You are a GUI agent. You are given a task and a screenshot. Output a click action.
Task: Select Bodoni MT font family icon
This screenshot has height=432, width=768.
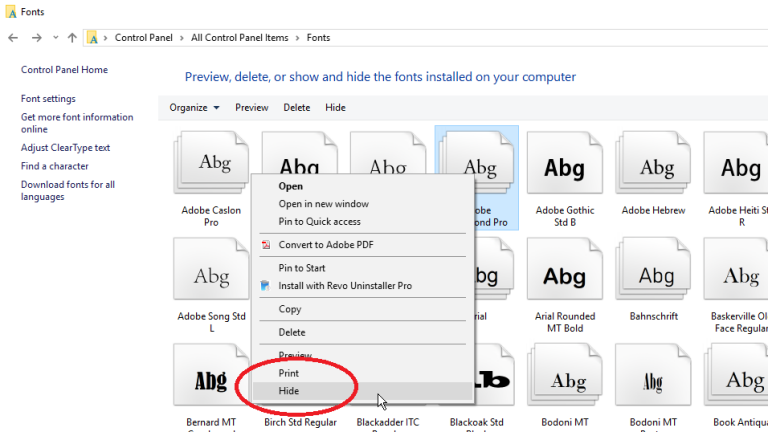[565, 375]
